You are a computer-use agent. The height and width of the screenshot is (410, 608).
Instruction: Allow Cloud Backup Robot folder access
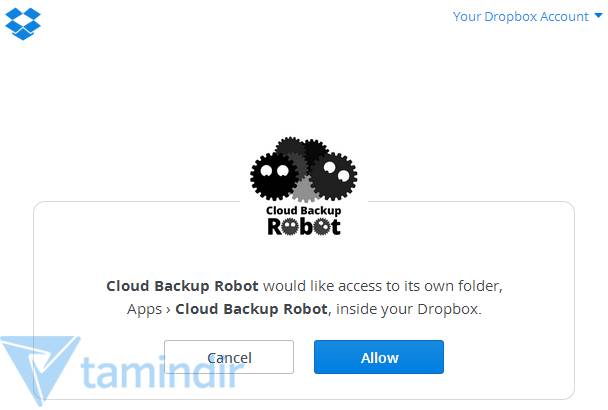pos(379,357)
